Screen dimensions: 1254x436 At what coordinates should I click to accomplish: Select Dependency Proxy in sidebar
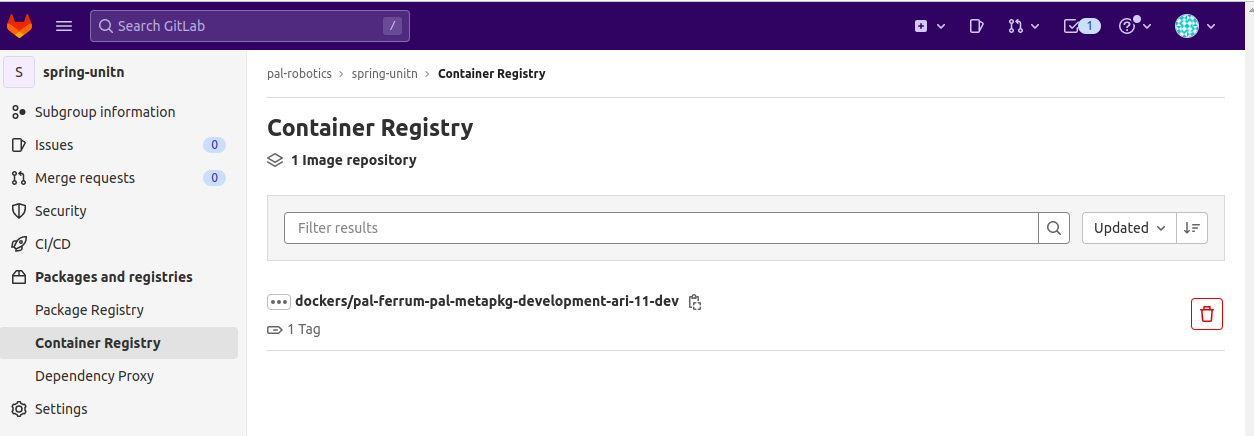click(x=94, y=376)
